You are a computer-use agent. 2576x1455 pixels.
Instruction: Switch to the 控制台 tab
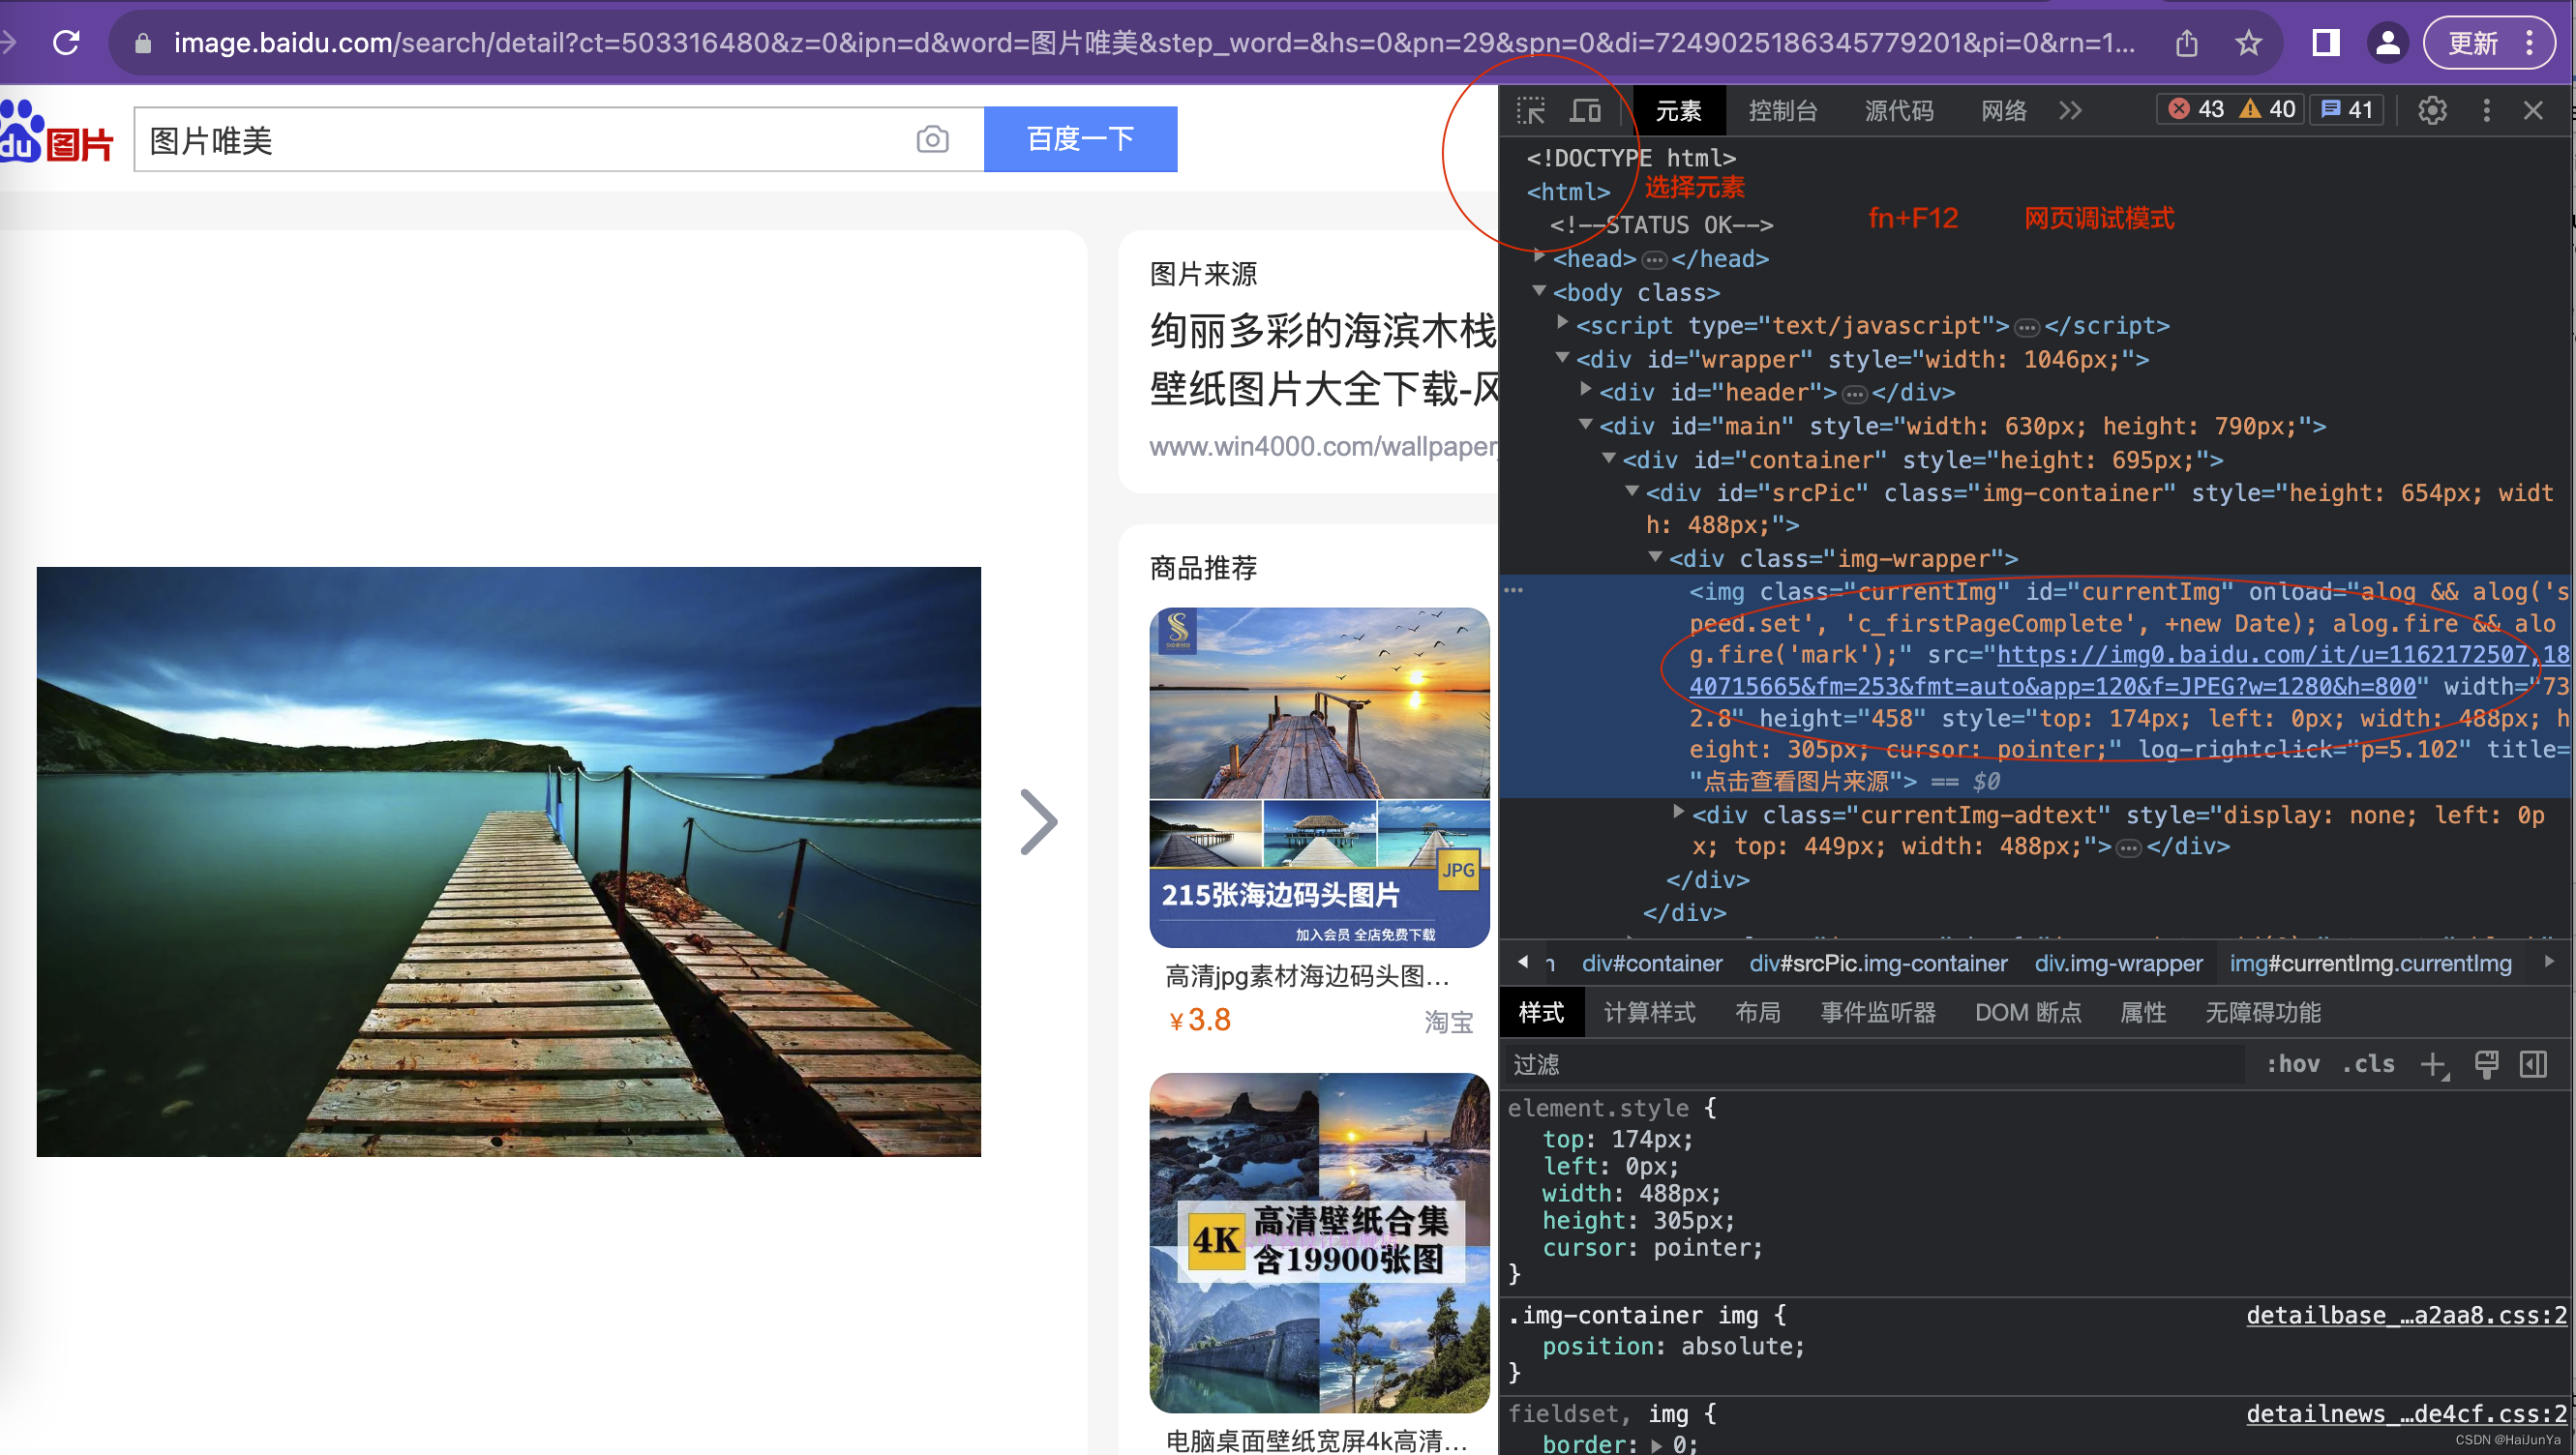tap(1783, 110)
